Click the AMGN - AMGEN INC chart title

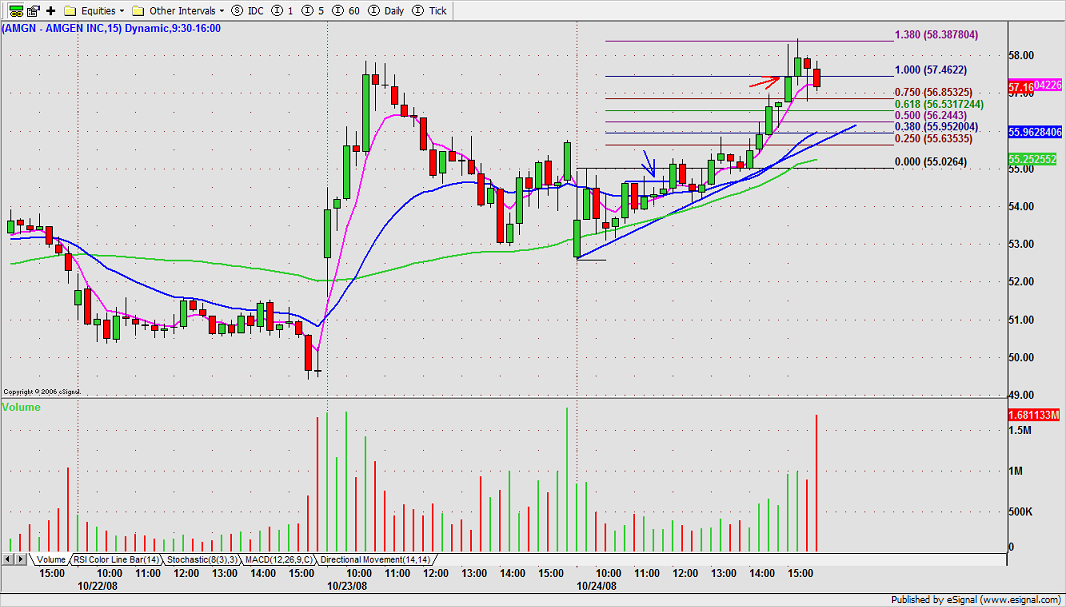tap(111, 29)
